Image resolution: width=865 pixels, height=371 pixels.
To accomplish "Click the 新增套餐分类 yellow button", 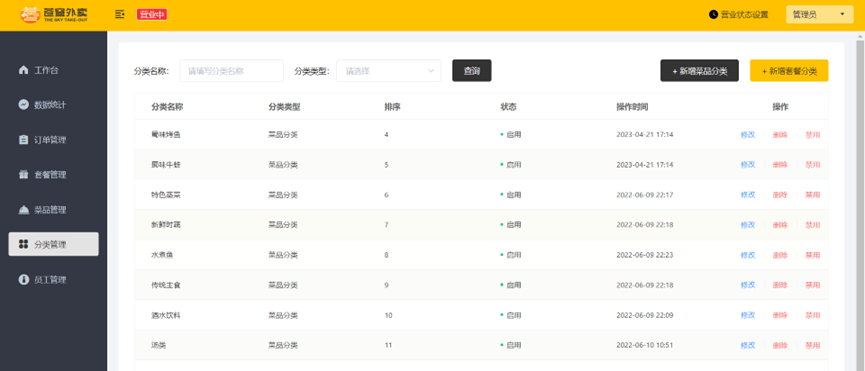I will 789,71.
